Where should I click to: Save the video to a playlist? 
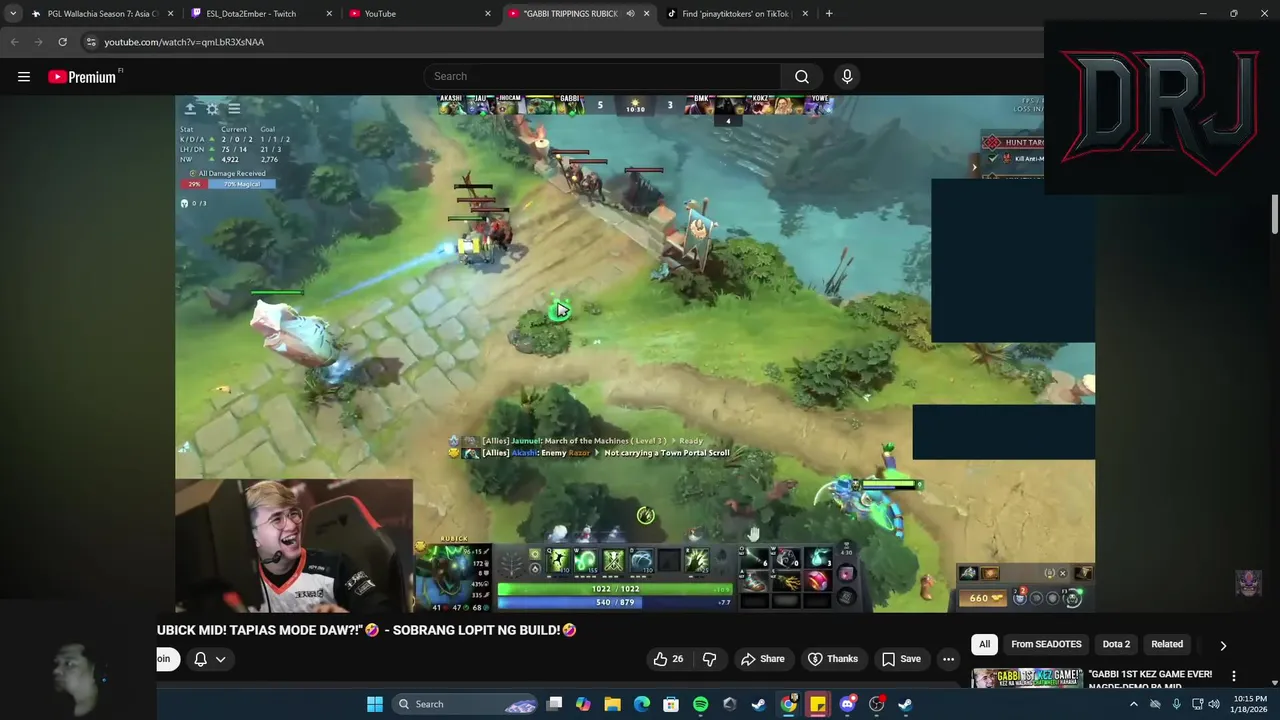coord(900,659)
